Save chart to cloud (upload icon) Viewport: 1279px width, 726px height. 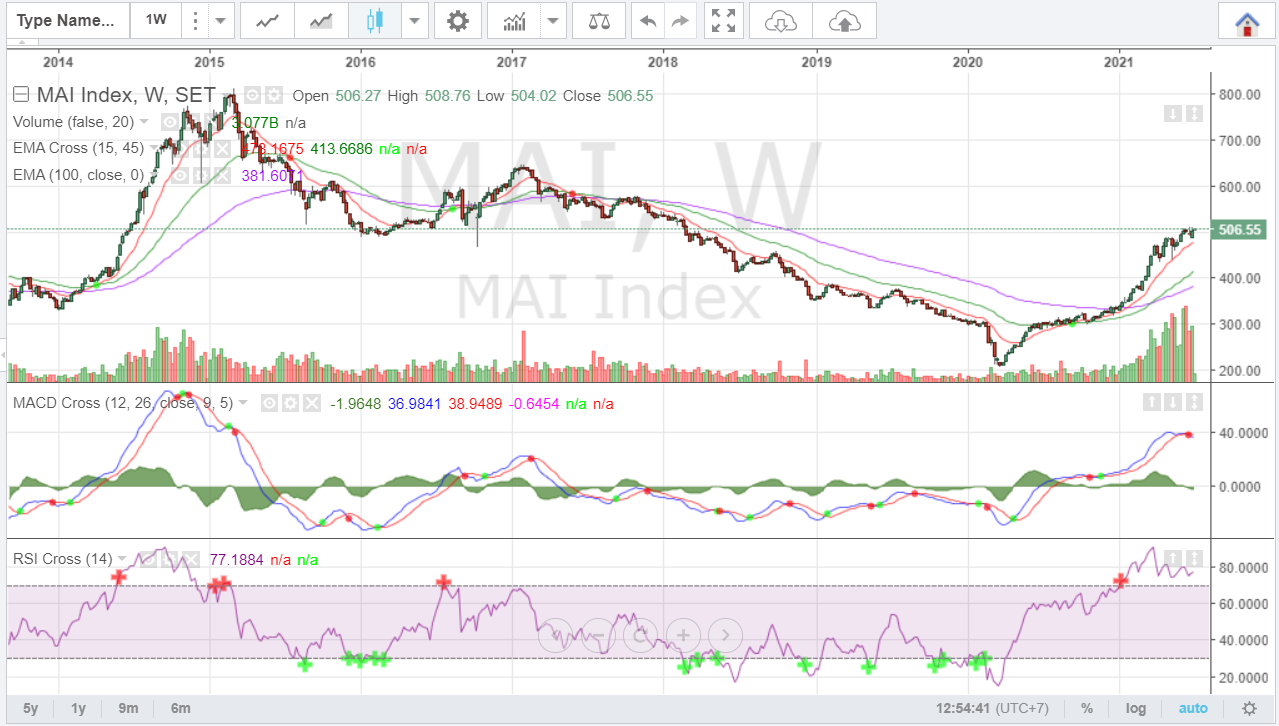pos(844,20)
